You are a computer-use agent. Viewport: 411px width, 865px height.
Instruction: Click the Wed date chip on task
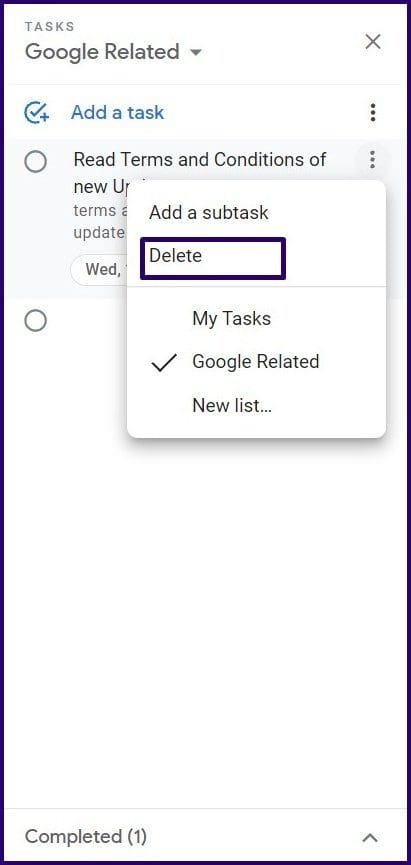100,270
